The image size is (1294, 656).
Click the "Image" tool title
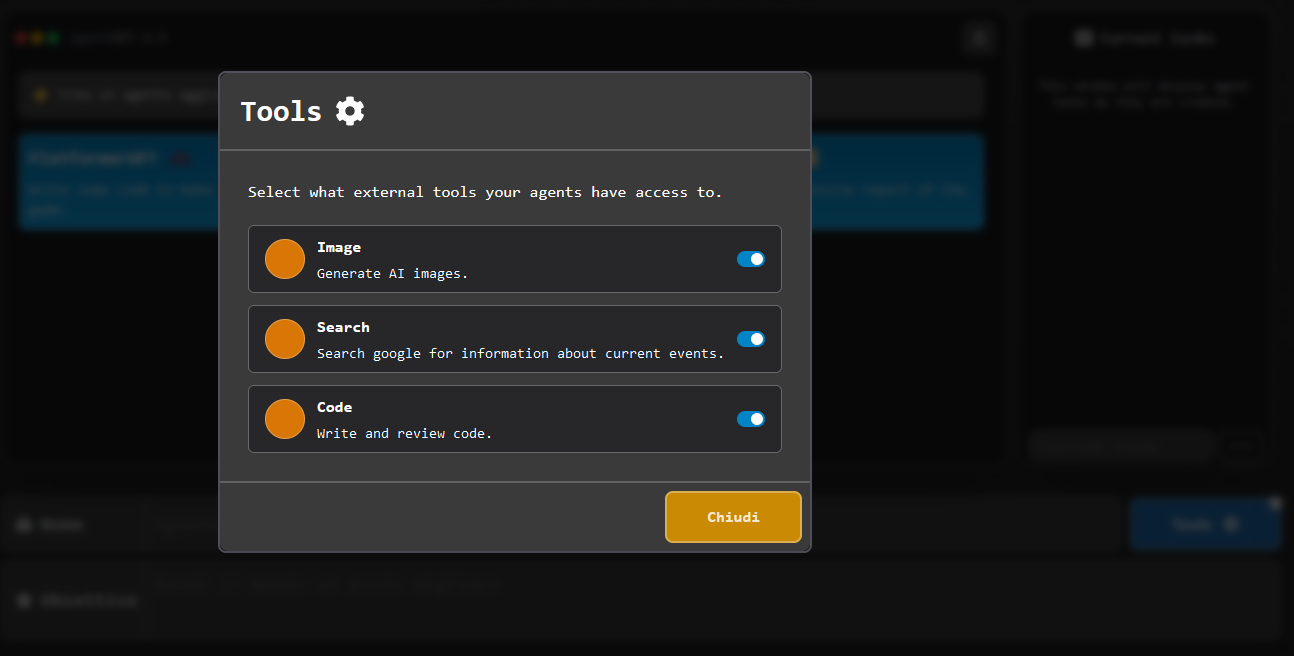pyautogui.click(x=339, y=247)
